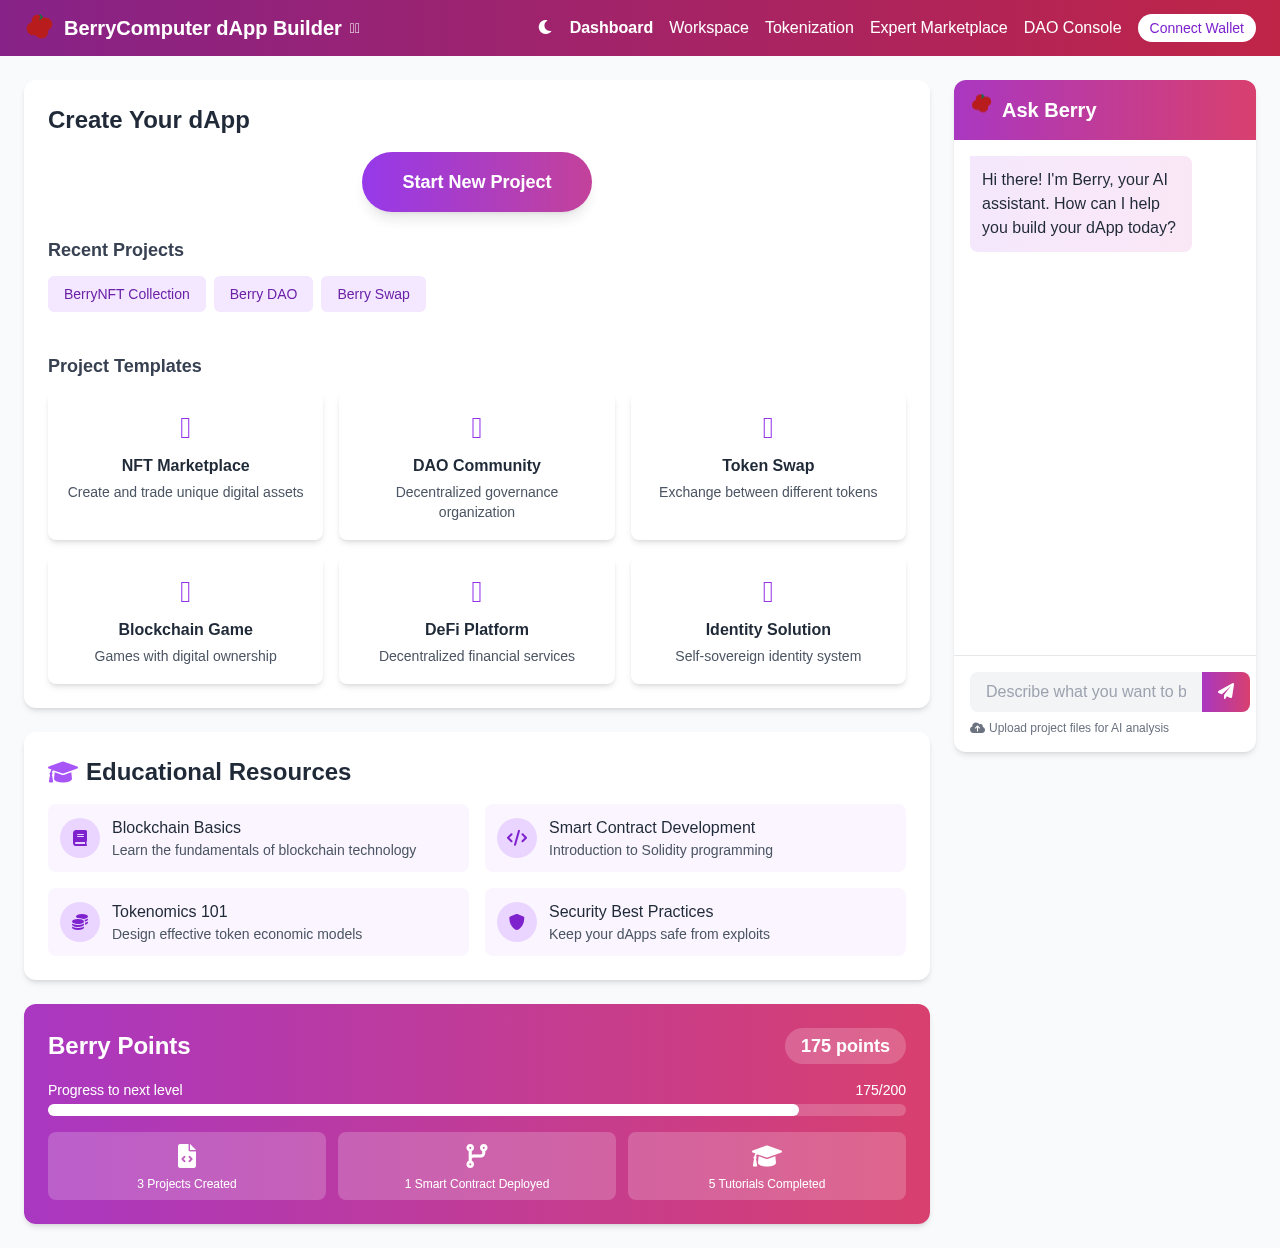Switch to the Workspace section
The image size is (1280, 1248).
pos(708,28)
